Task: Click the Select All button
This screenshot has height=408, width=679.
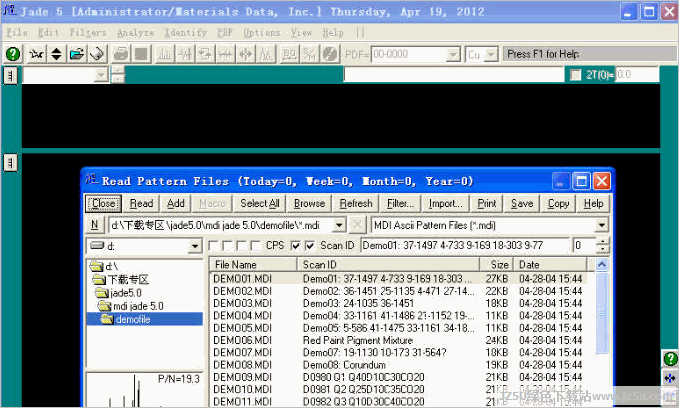Action: 259,203
